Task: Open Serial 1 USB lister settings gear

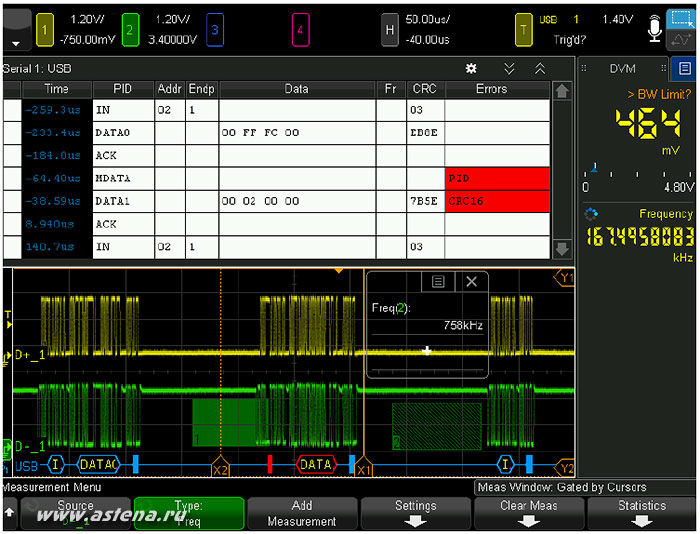Action: [x=471, y=68]
